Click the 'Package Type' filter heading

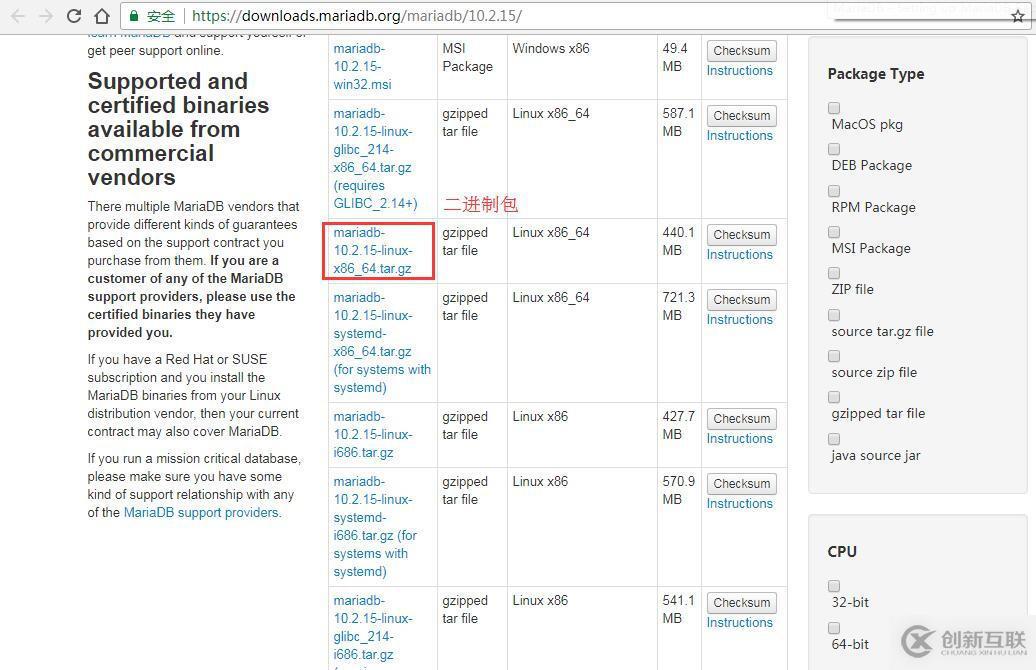[875, 74]
